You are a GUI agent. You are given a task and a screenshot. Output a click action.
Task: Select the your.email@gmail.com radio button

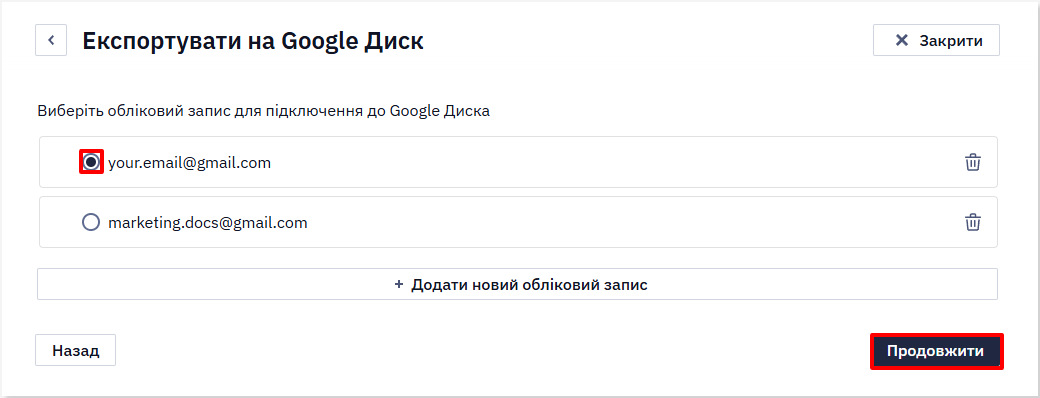[91, 162]
